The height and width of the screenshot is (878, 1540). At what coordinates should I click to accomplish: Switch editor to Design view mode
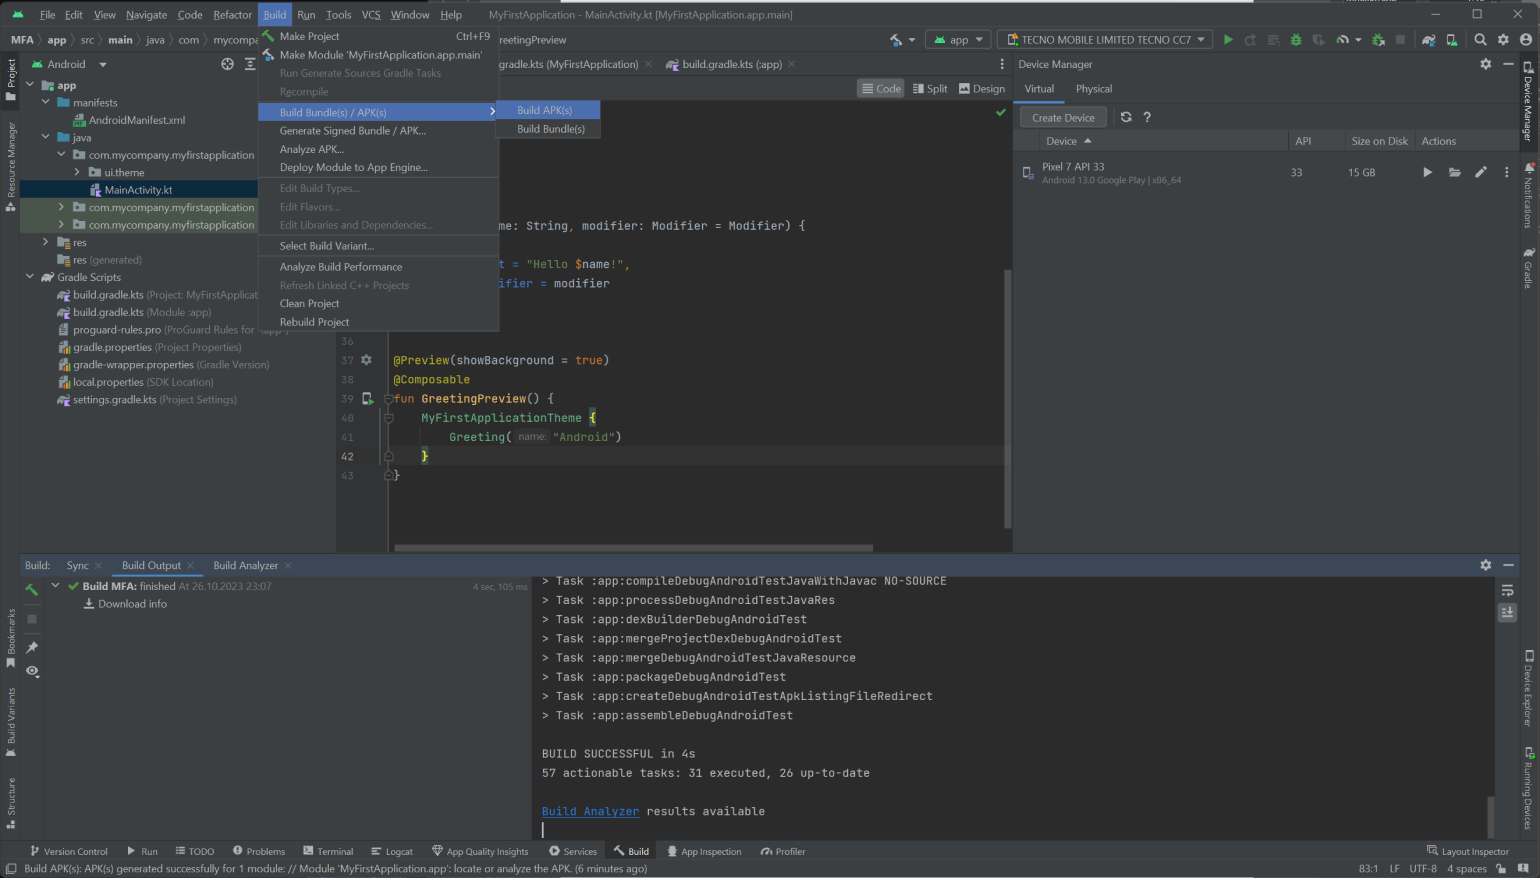click(x=981, y=89)
